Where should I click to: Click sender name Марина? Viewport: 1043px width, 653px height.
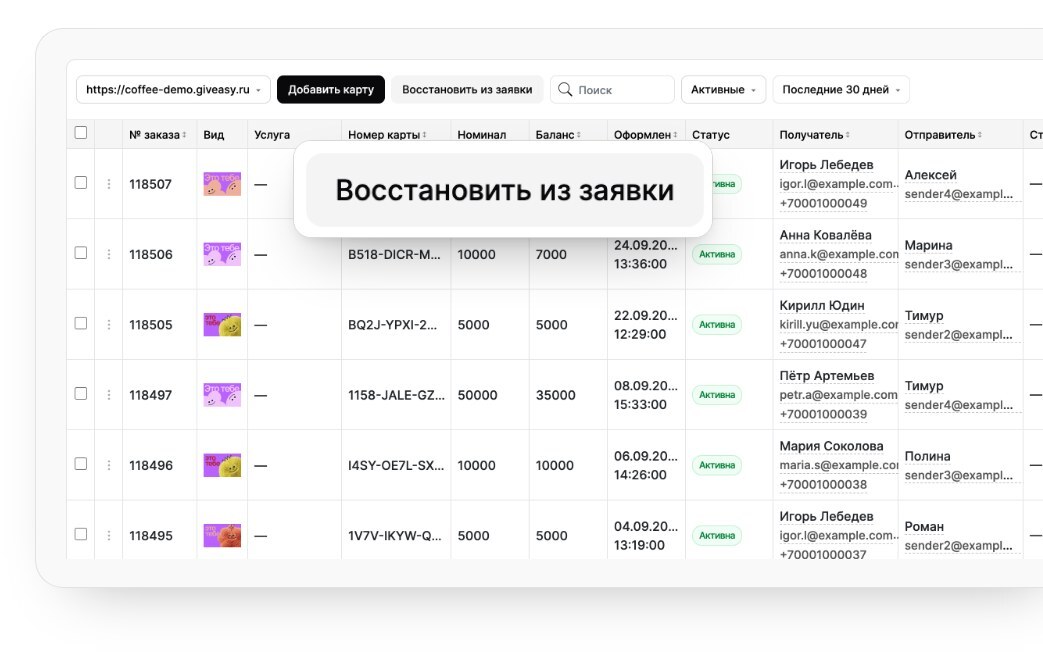pos(929,245)
